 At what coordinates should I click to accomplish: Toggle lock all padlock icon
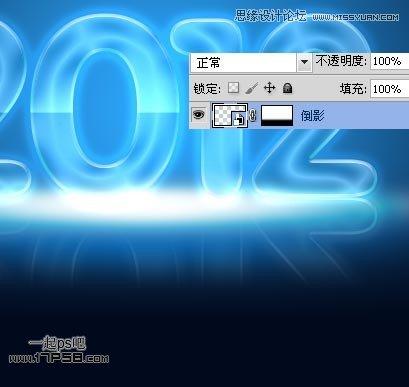coord(287,88)
